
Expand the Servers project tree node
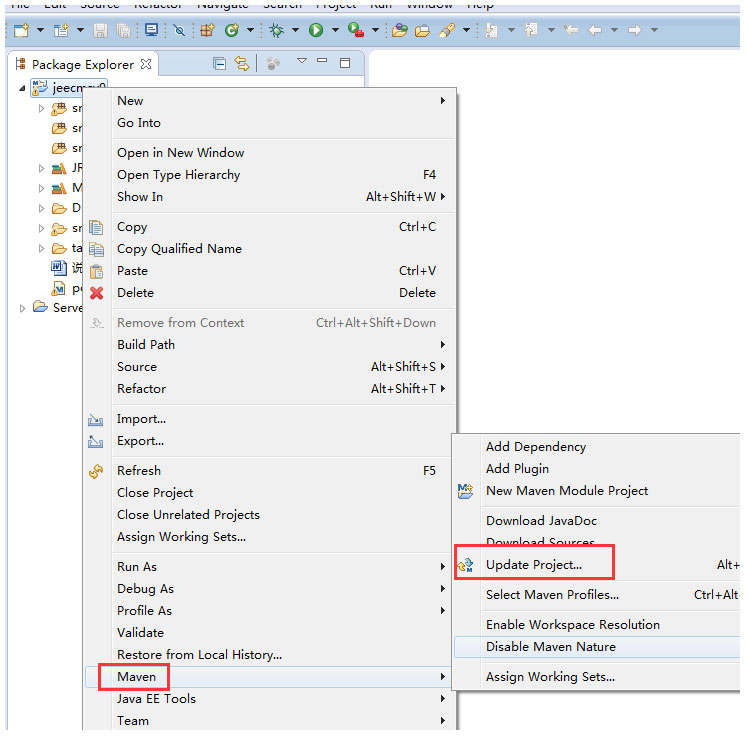[23, 308]
